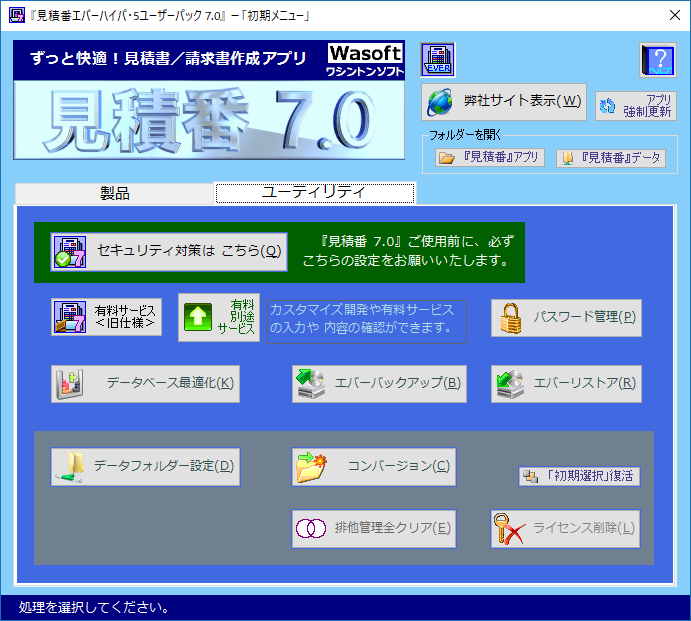Viewport: 691px width, 621px height.
Task: Switch to the 製品 tab
Action: pyautogui.click(x=115, y=193)
